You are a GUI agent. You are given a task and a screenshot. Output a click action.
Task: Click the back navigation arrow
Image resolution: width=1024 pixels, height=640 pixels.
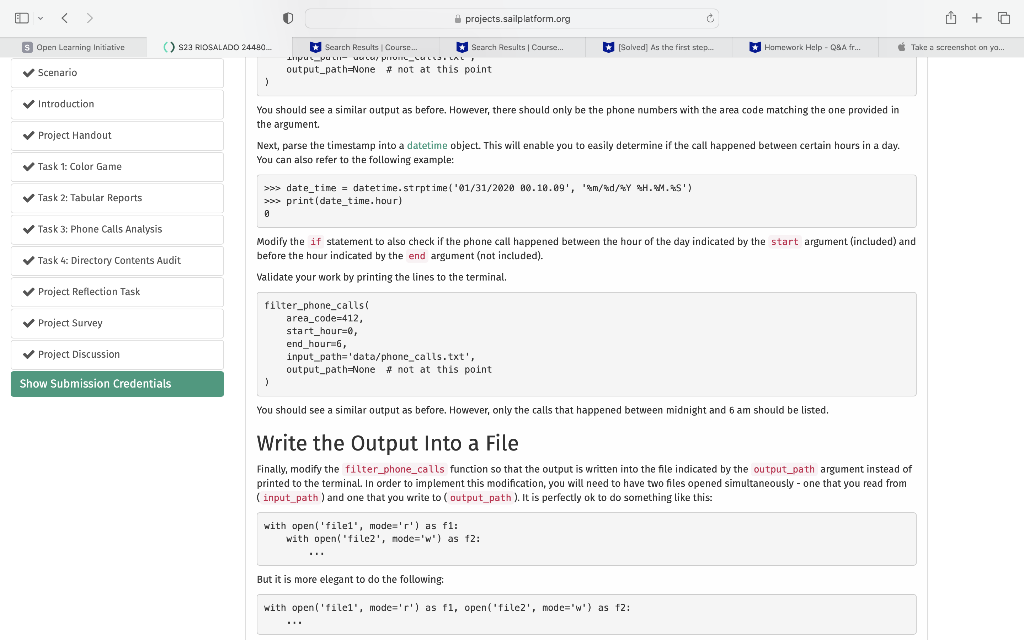(64, 17)
